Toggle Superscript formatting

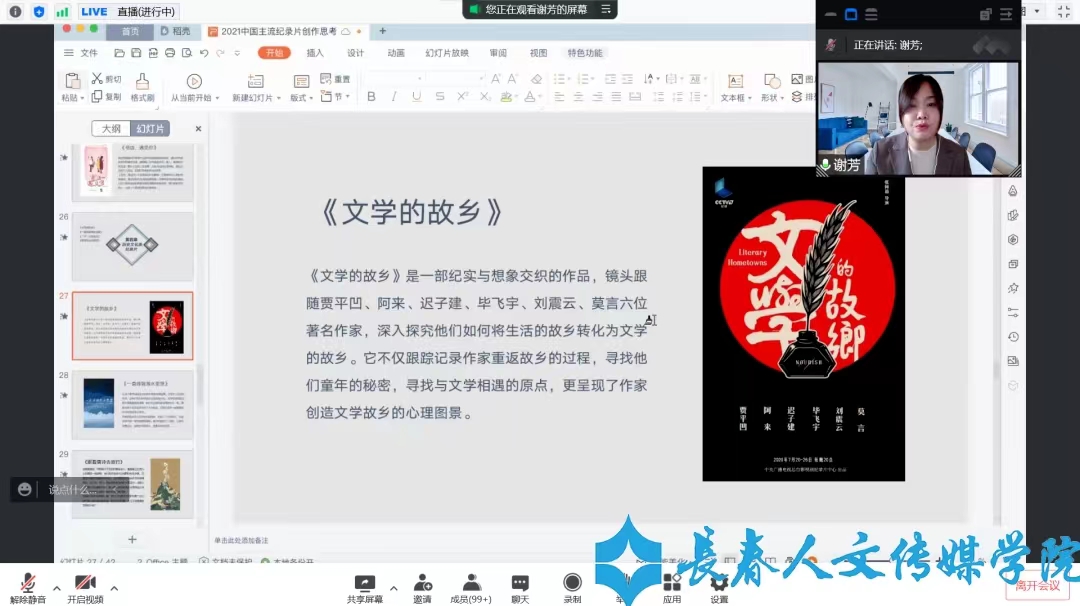(463, 97)
